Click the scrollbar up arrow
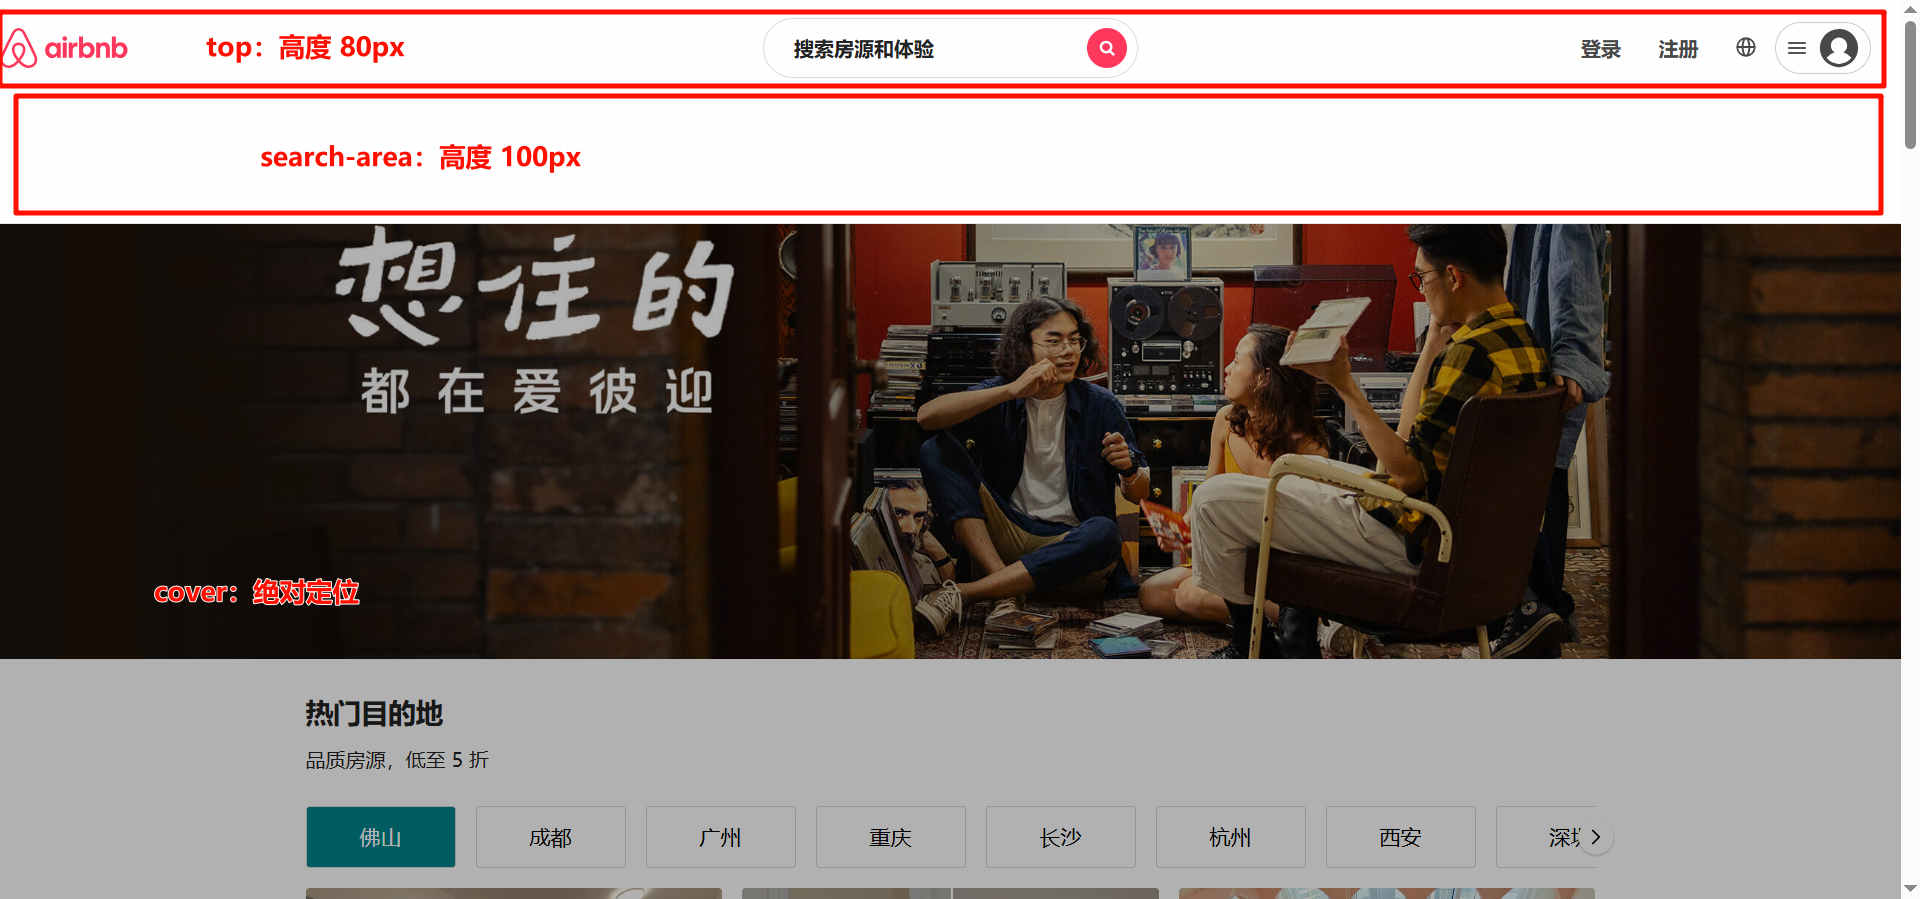1920x899 pixels. click(x=1910, y=8)
